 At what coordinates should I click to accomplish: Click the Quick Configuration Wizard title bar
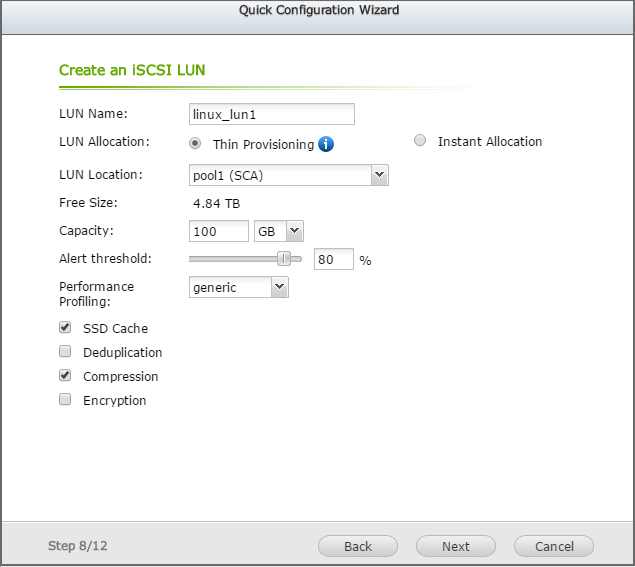[318, 11]
